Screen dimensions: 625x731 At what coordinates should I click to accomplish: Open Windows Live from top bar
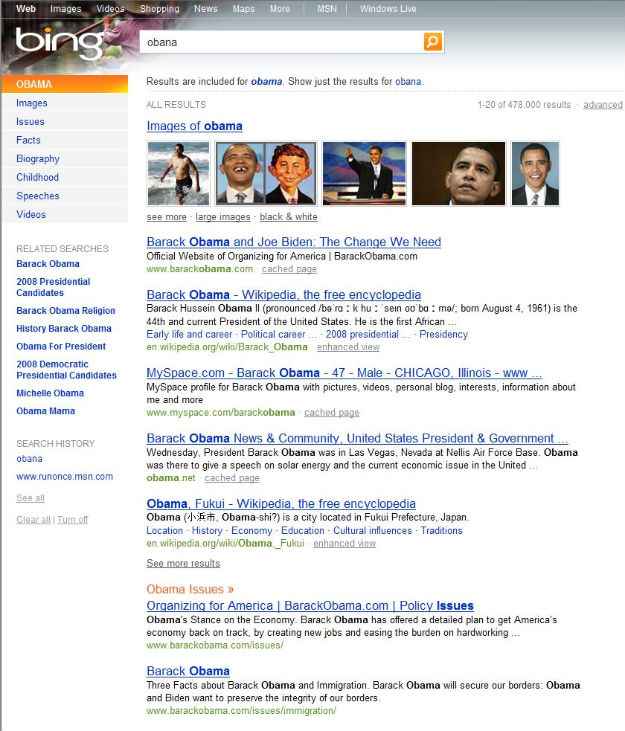click(x=388, y=8)
